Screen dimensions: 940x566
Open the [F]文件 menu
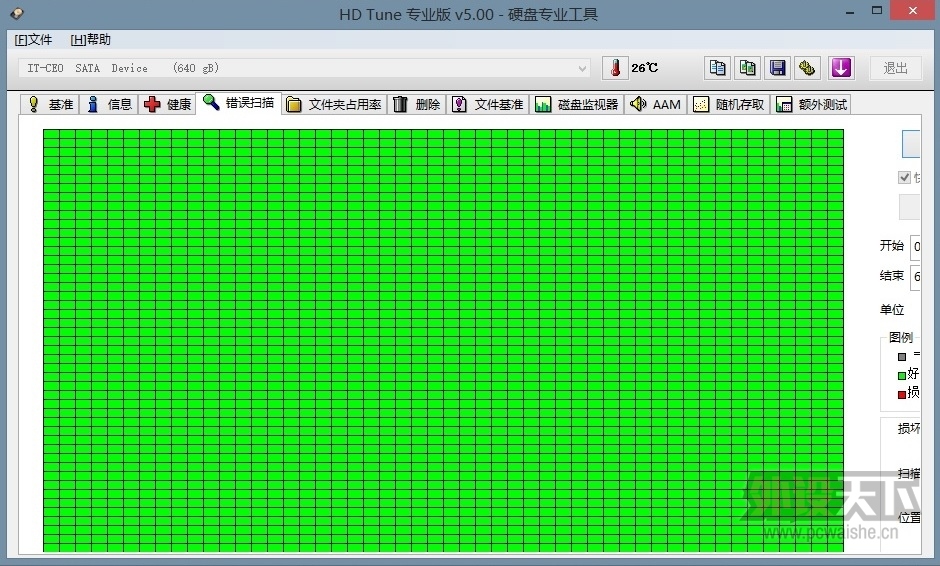34,40
